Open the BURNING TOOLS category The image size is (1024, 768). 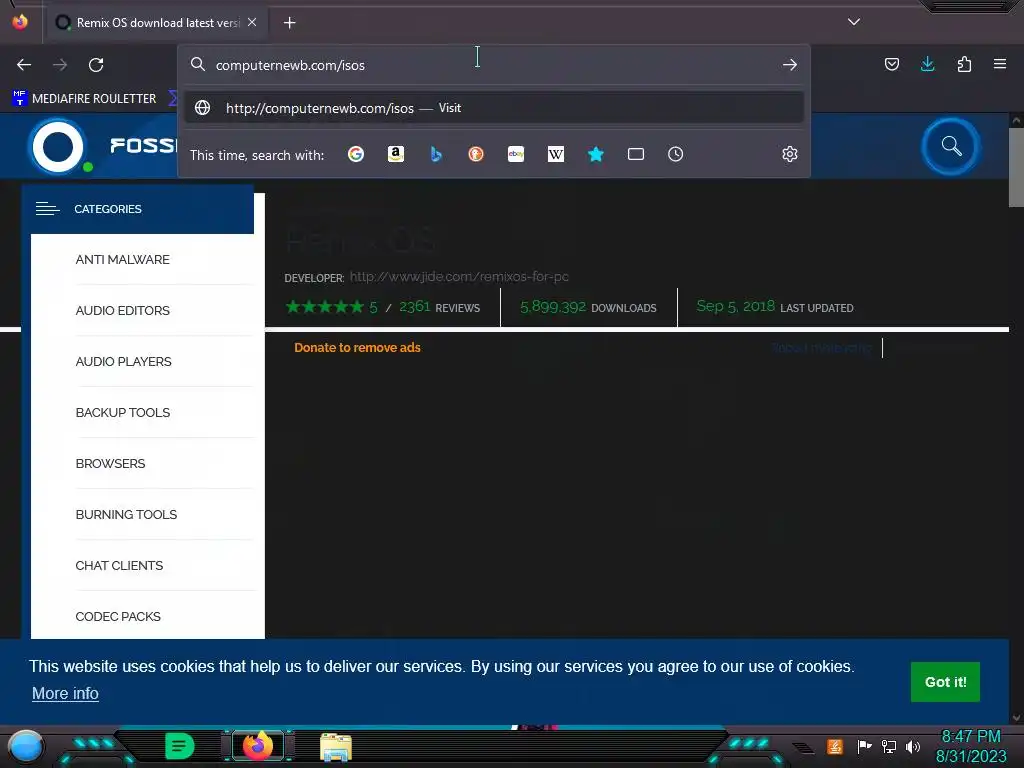pyautogui.click(x=126, y=514)
